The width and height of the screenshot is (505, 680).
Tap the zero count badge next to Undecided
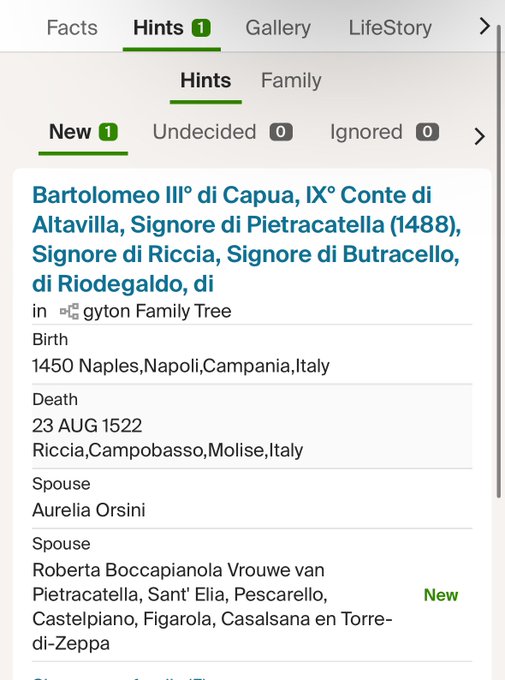pos(281,132)
